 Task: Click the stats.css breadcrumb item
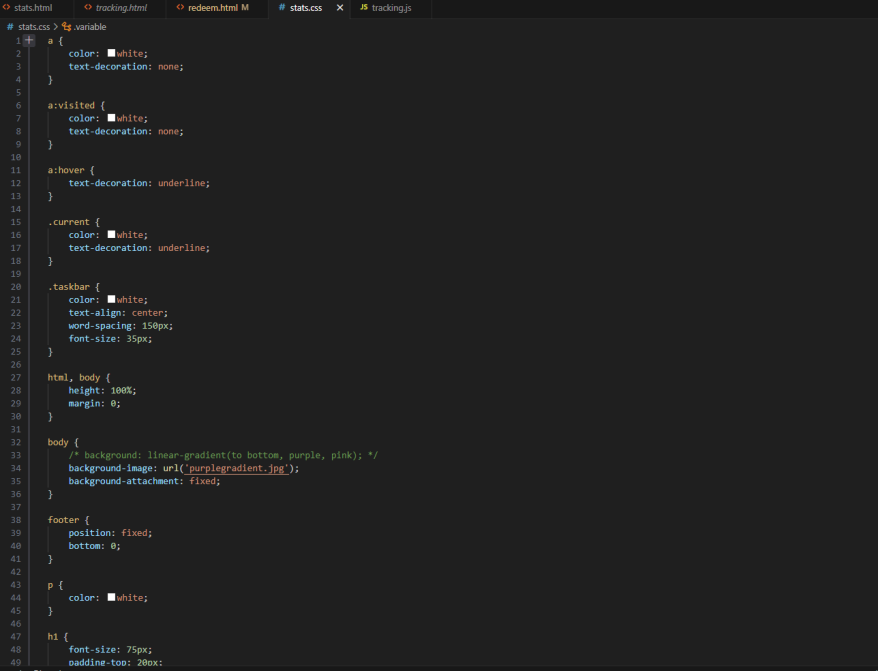[34, 27]
